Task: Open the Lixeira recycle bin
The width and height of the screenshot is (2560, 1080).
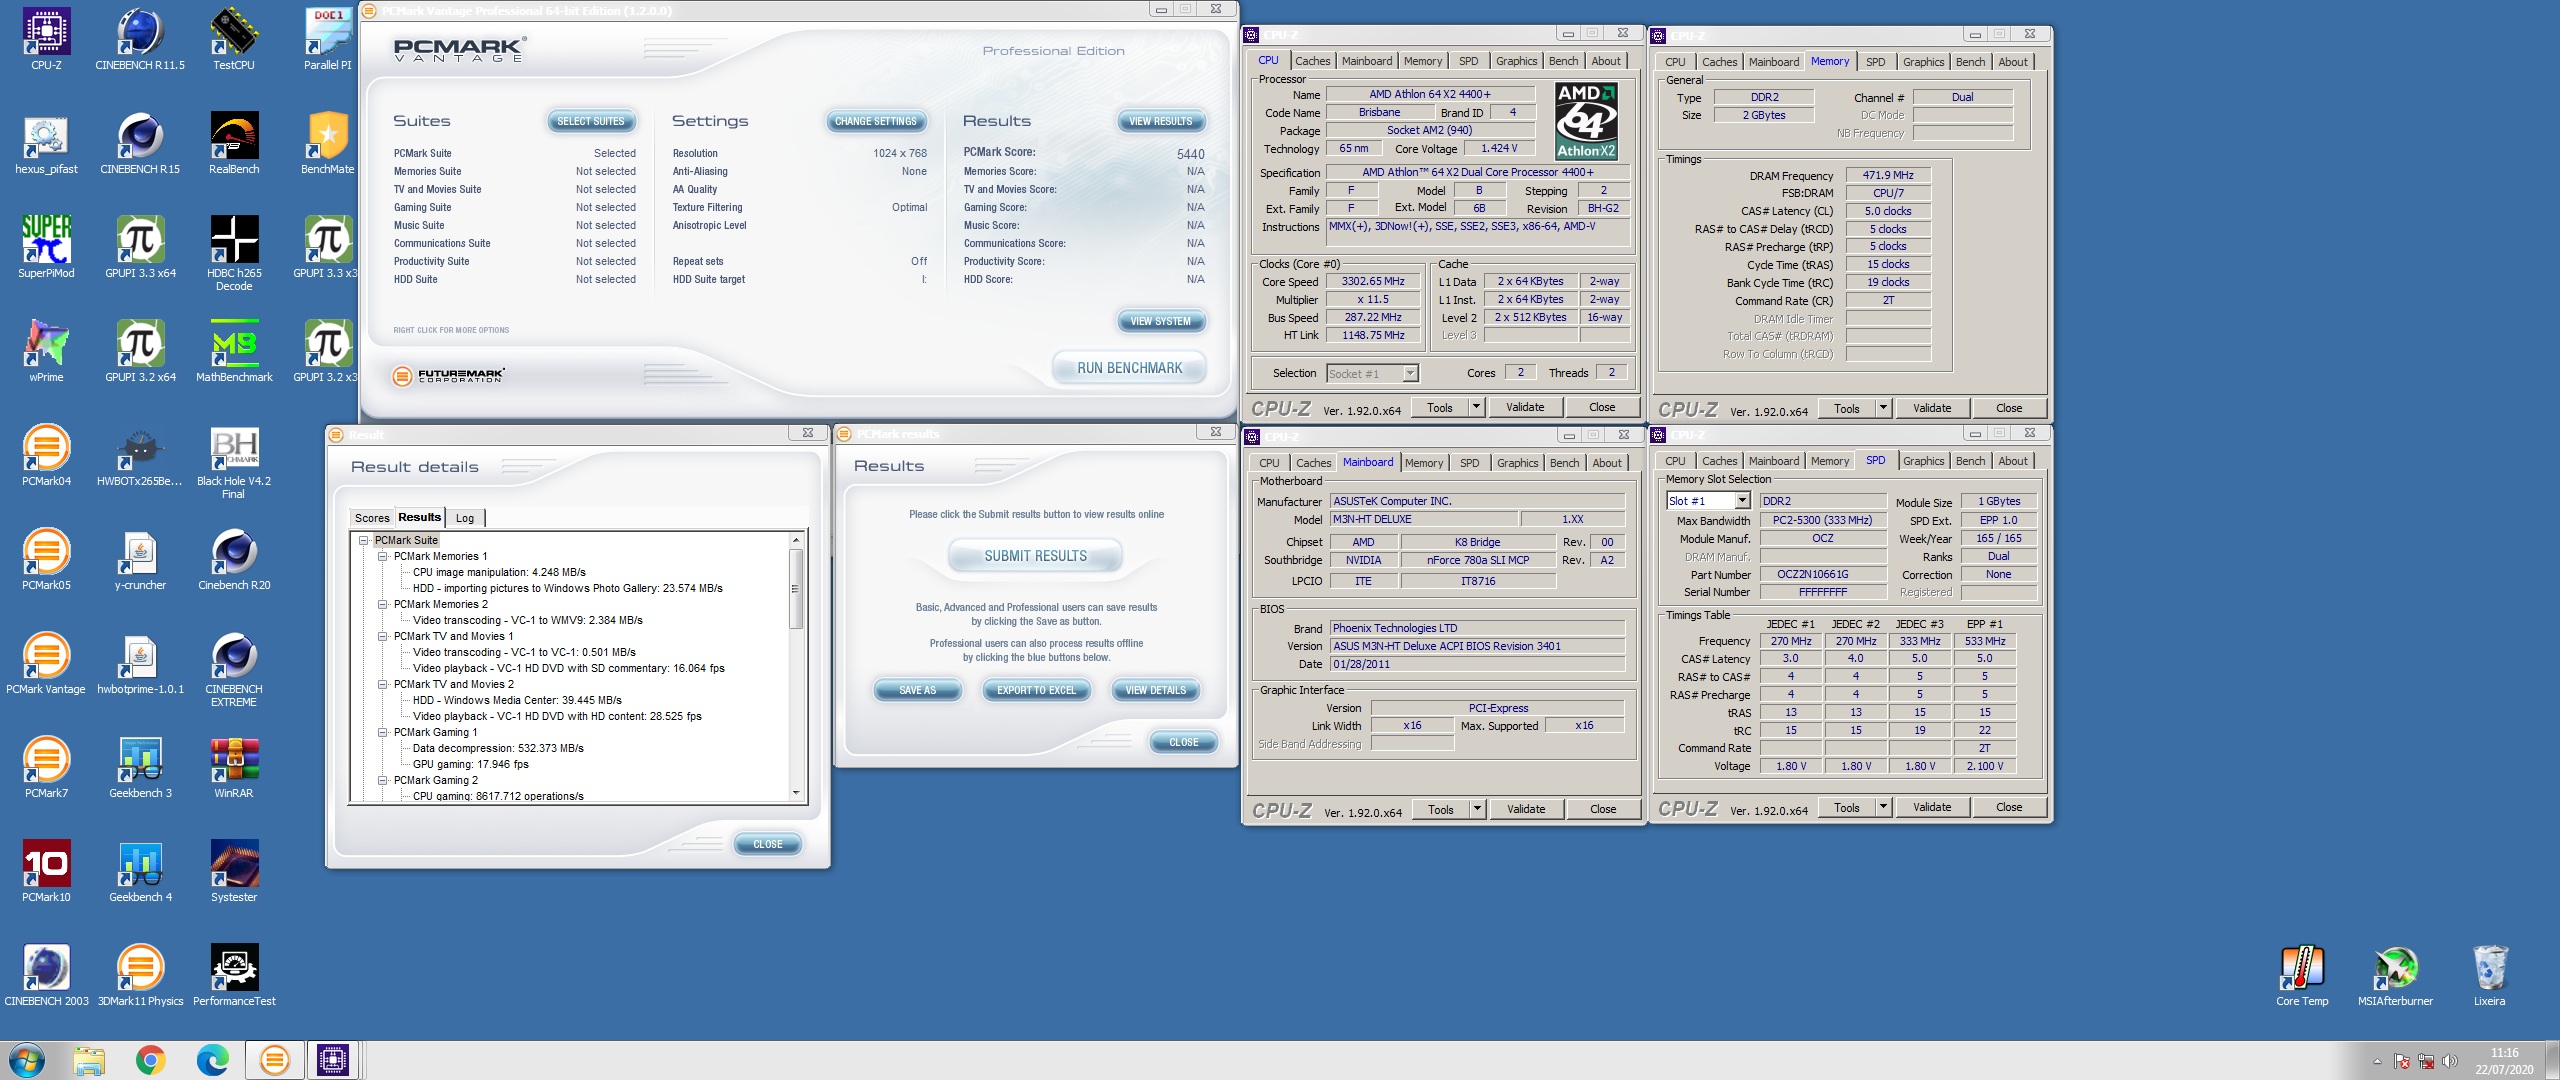Action: (2490, 976)
